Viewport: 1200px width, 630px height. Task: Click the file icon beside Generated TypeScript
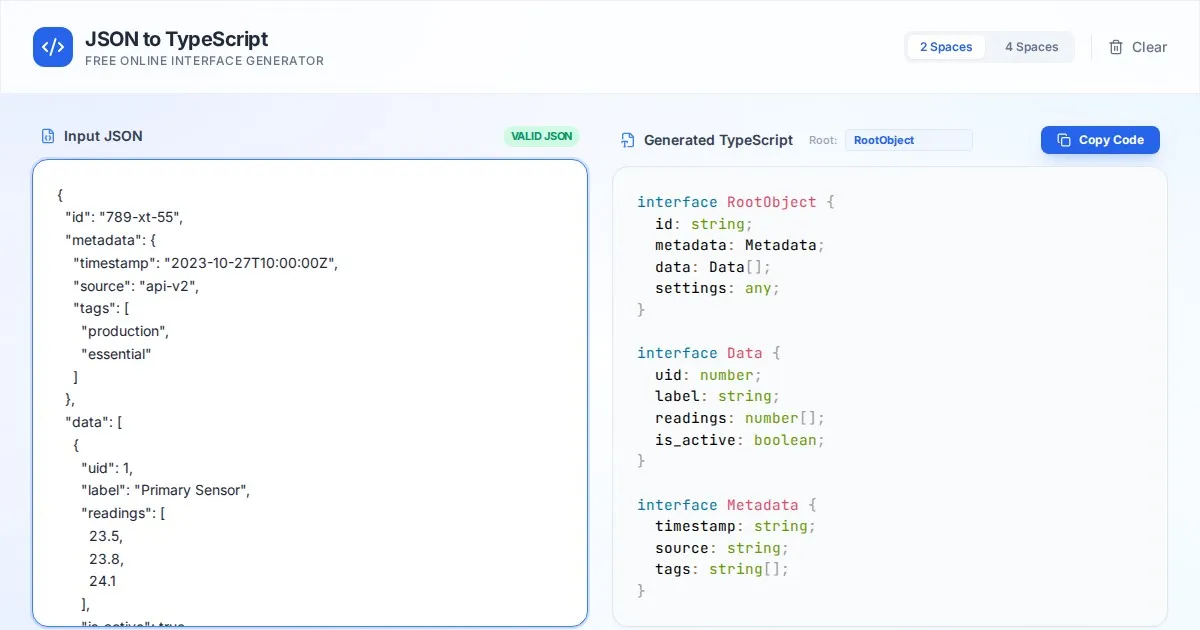coord(628,140)
